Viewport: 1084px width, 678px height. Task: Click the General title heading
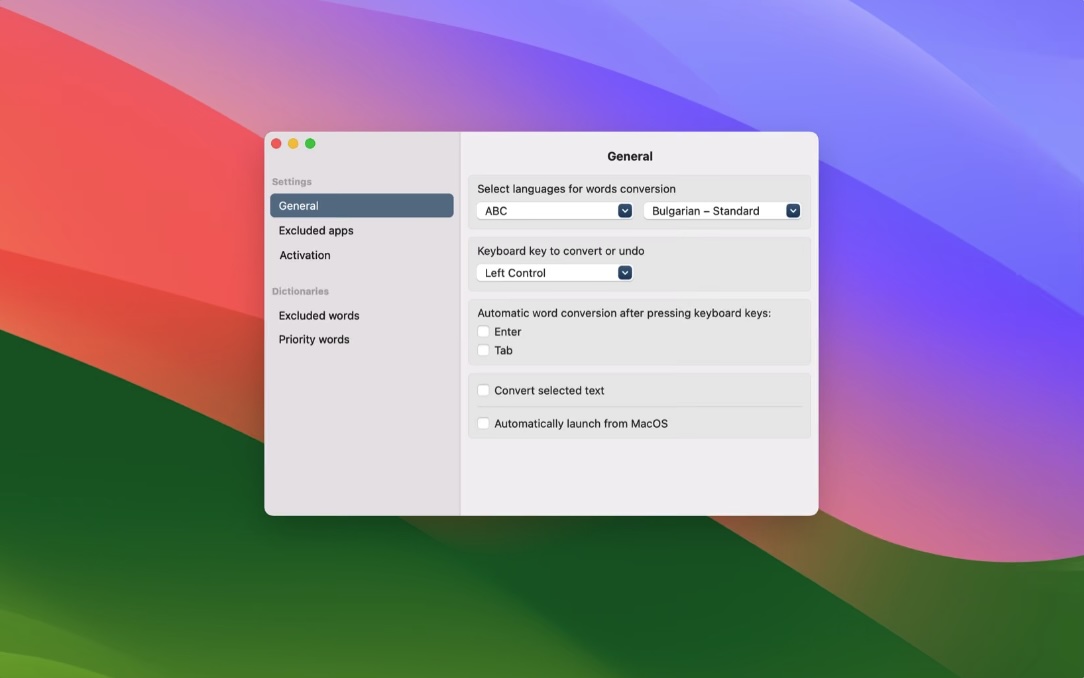pyautogui.click(x=630, y=156)
